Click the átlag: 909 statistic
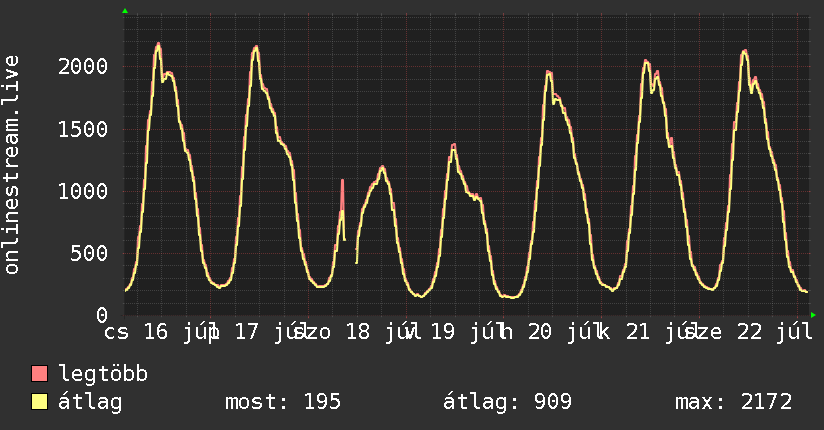824x430 pixels. 507,402
